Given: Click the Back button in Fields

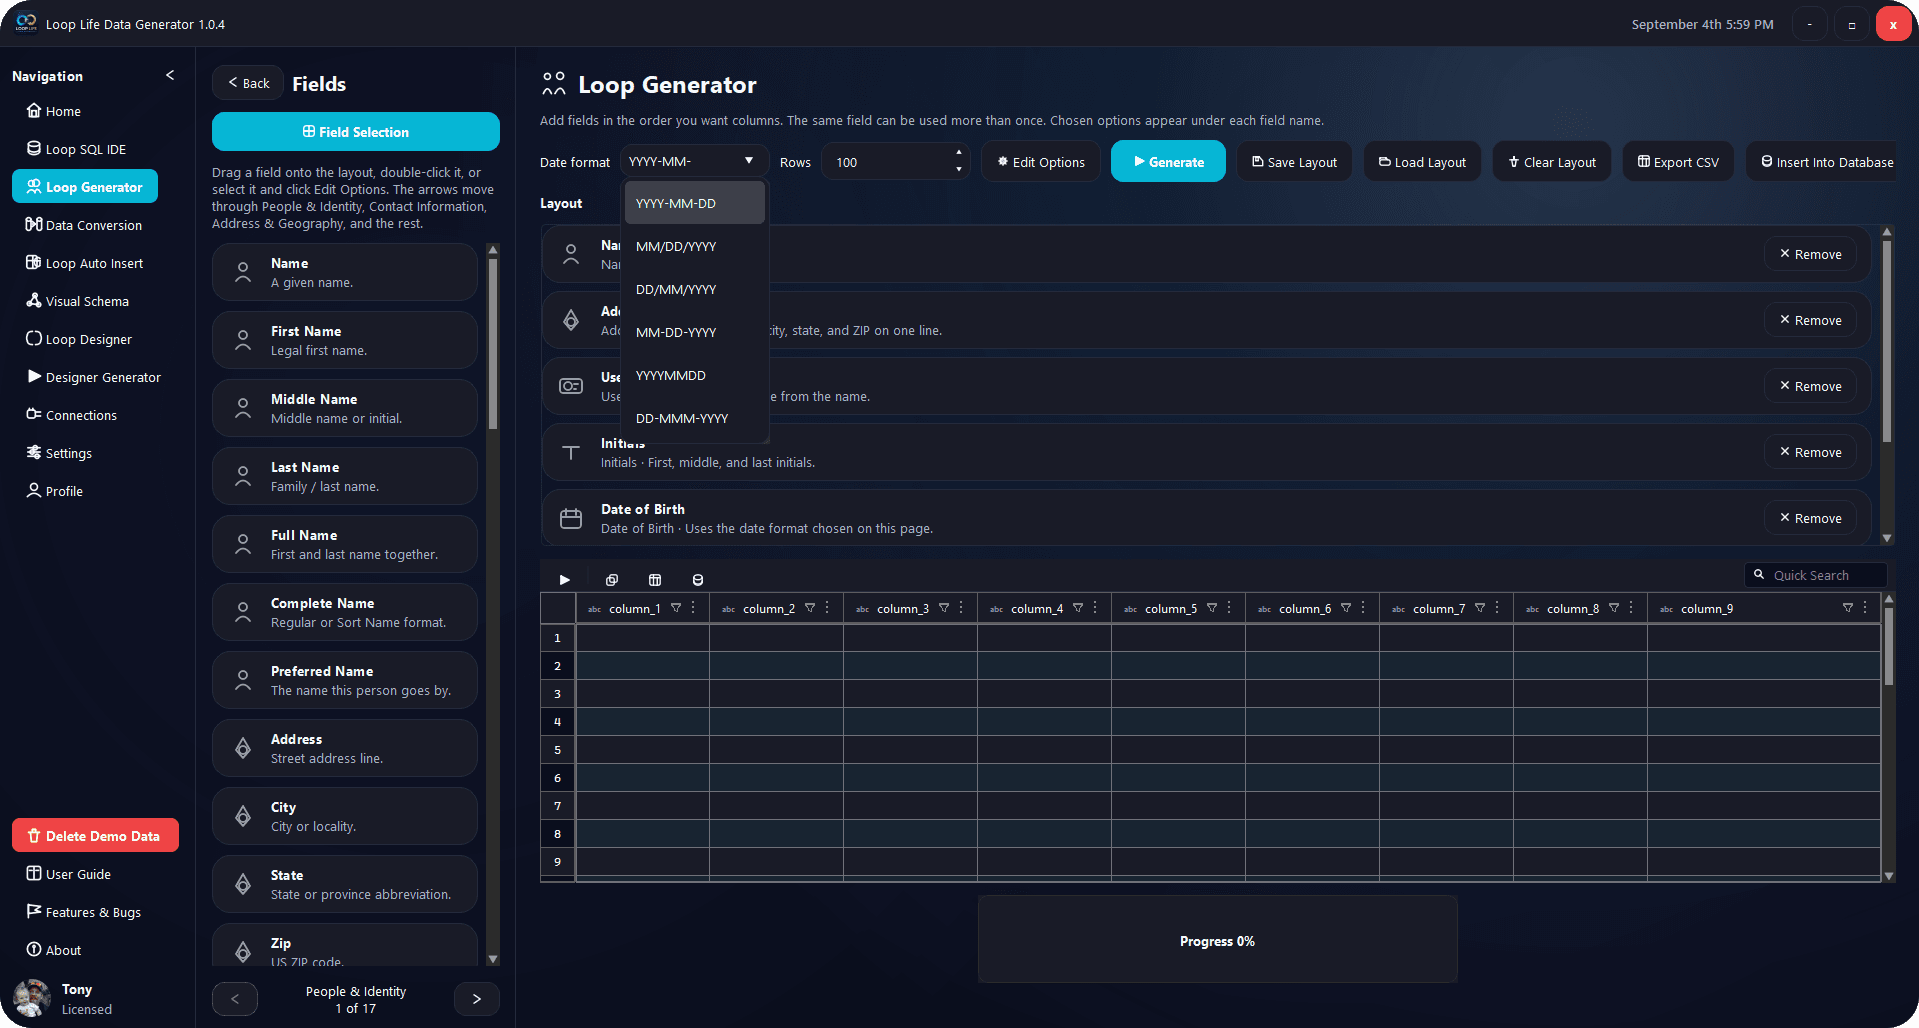Looking at the screenshot, I should click(248, 83).
